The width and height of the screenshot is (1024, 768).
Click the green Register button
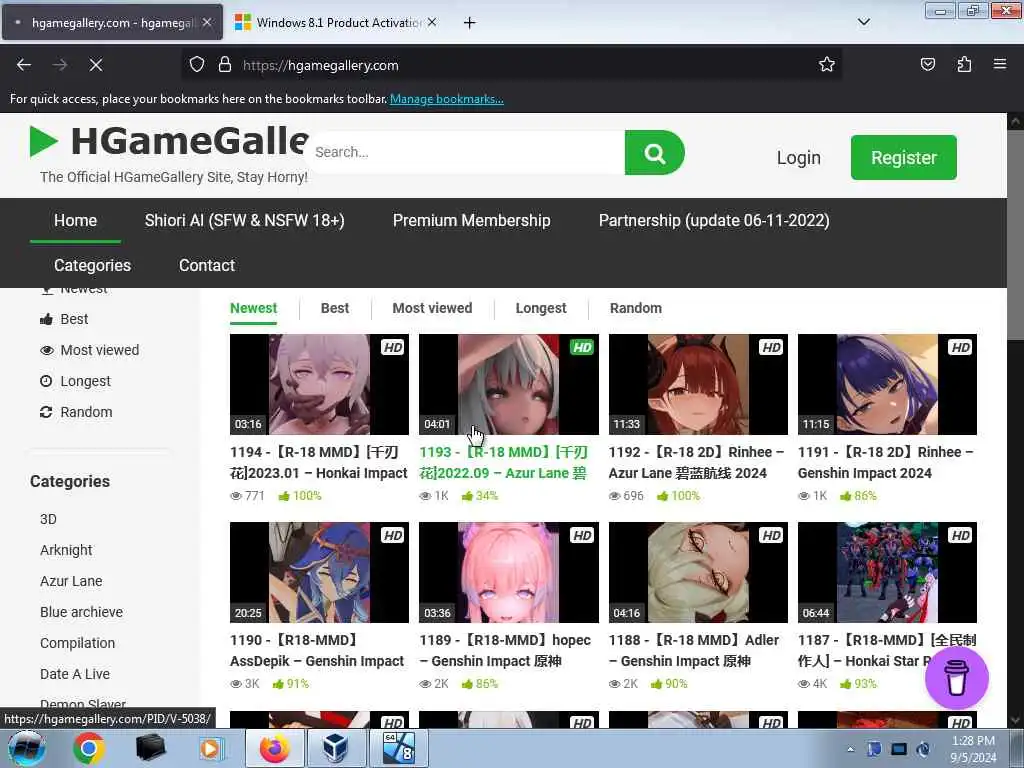click(x=903, y=157)
